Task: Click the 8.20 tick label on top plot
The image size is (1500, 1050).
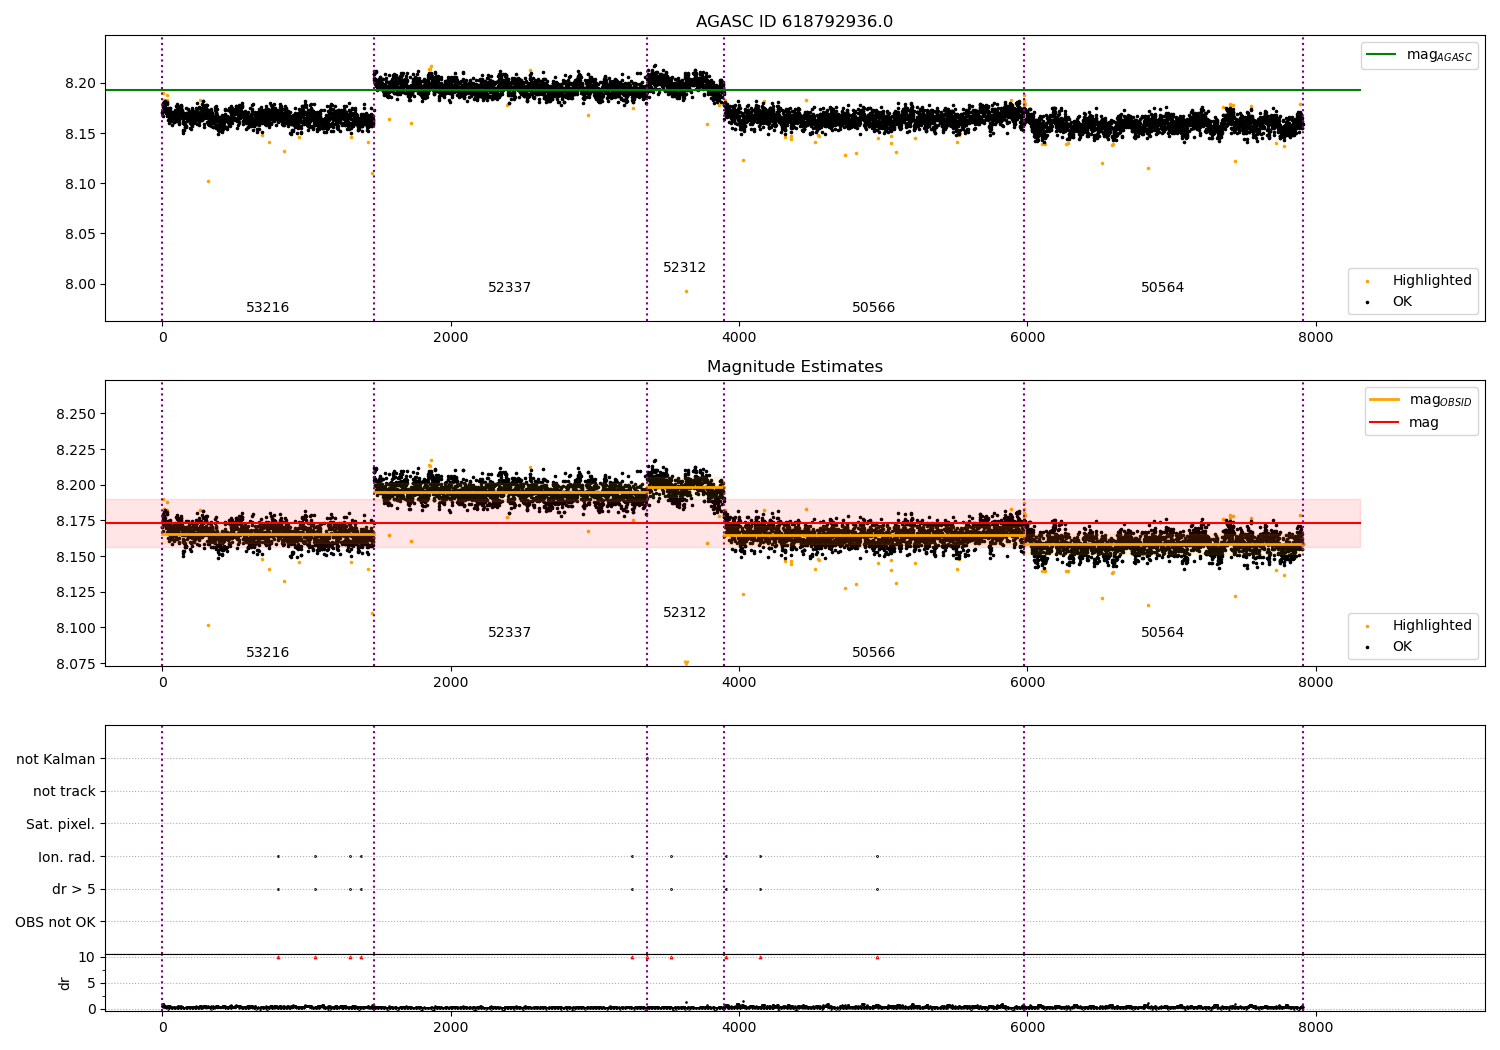Action: pyautogui.click(x=80, y=83)
